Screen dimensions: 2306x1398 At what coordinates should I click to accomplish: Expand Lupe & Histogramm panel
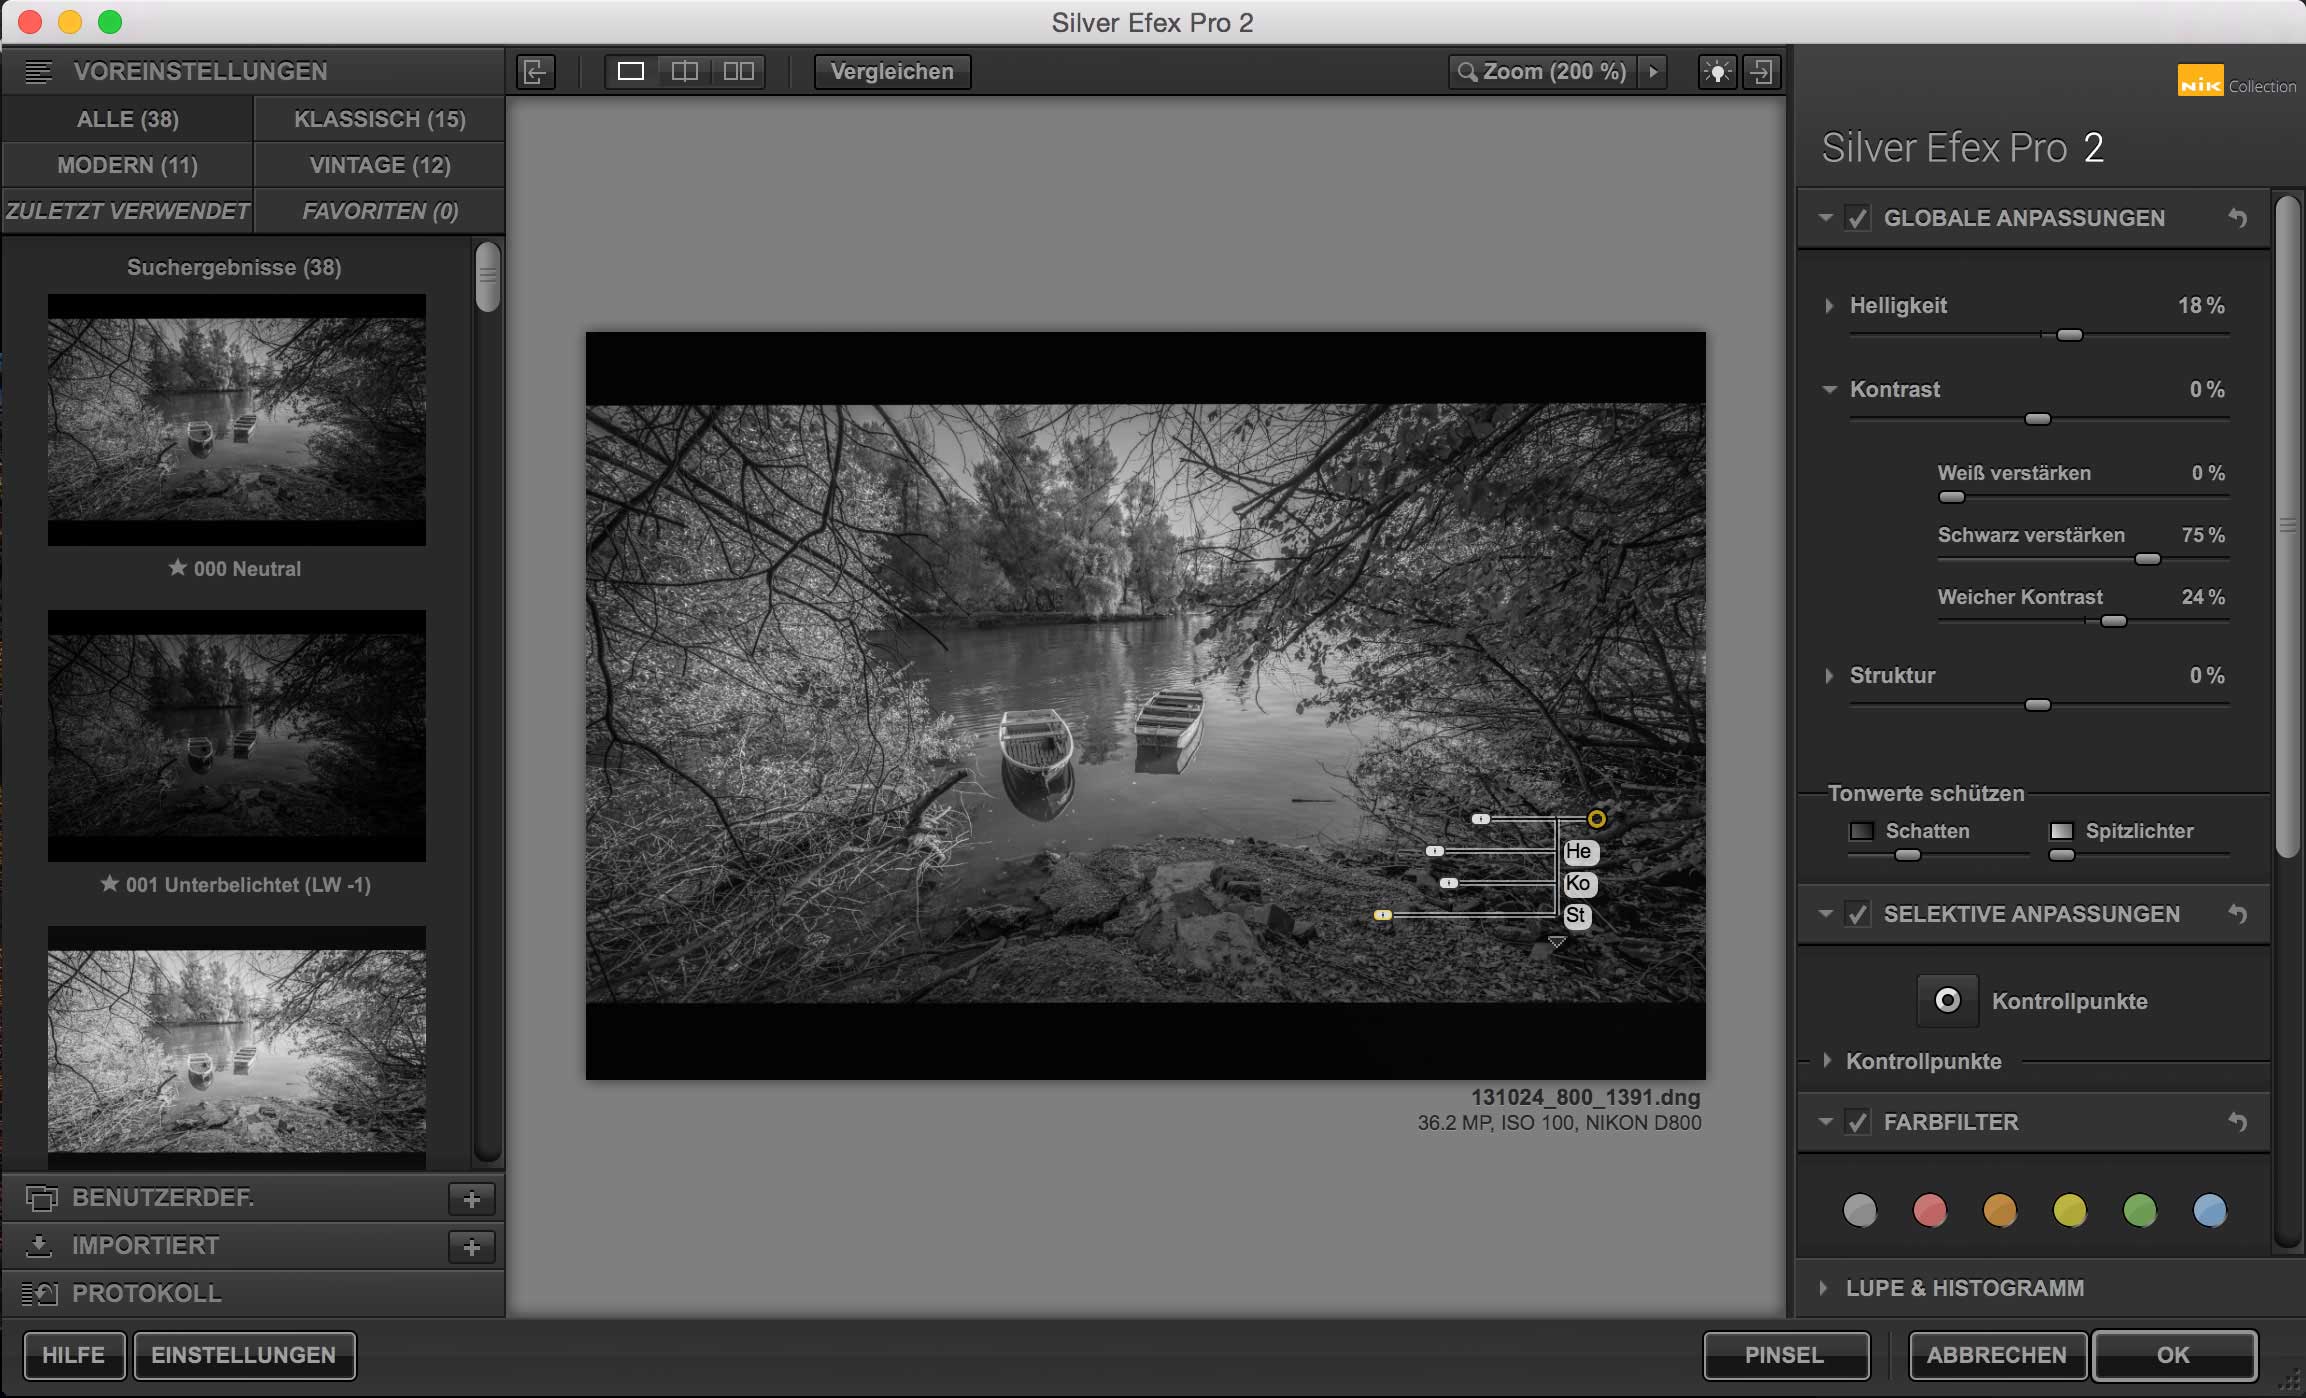(x=1823, y=1288)
